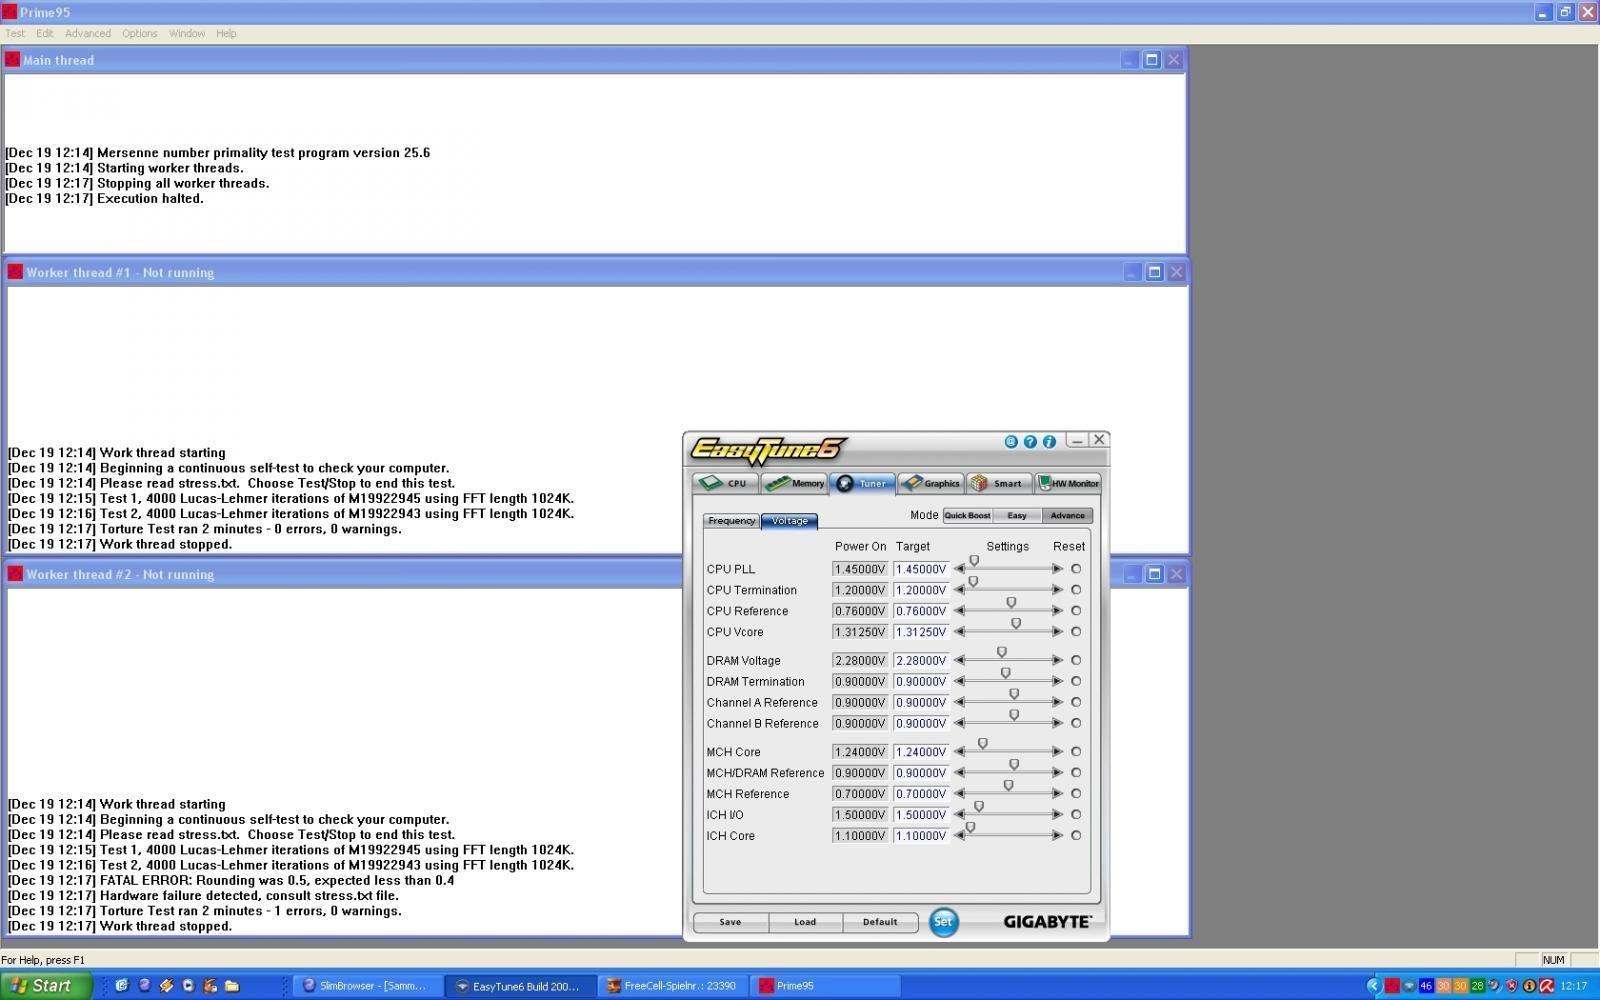
Task: Decrease CPU Vcore with left arrow
Action: [959, 632]
